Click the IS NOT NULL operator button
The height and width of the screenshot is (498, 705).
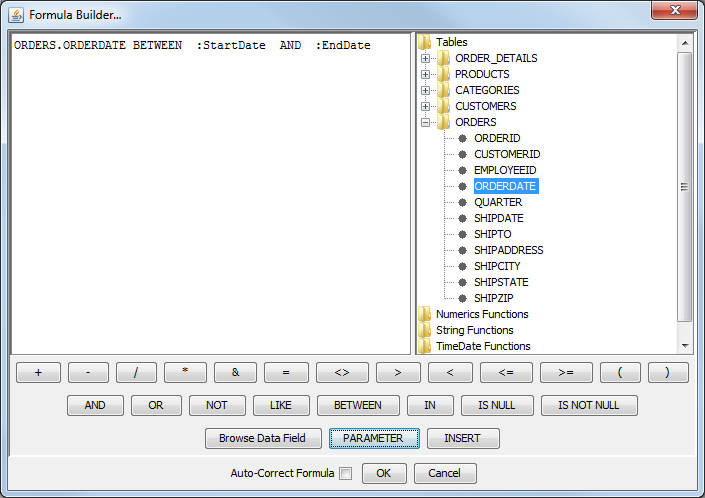589,406
